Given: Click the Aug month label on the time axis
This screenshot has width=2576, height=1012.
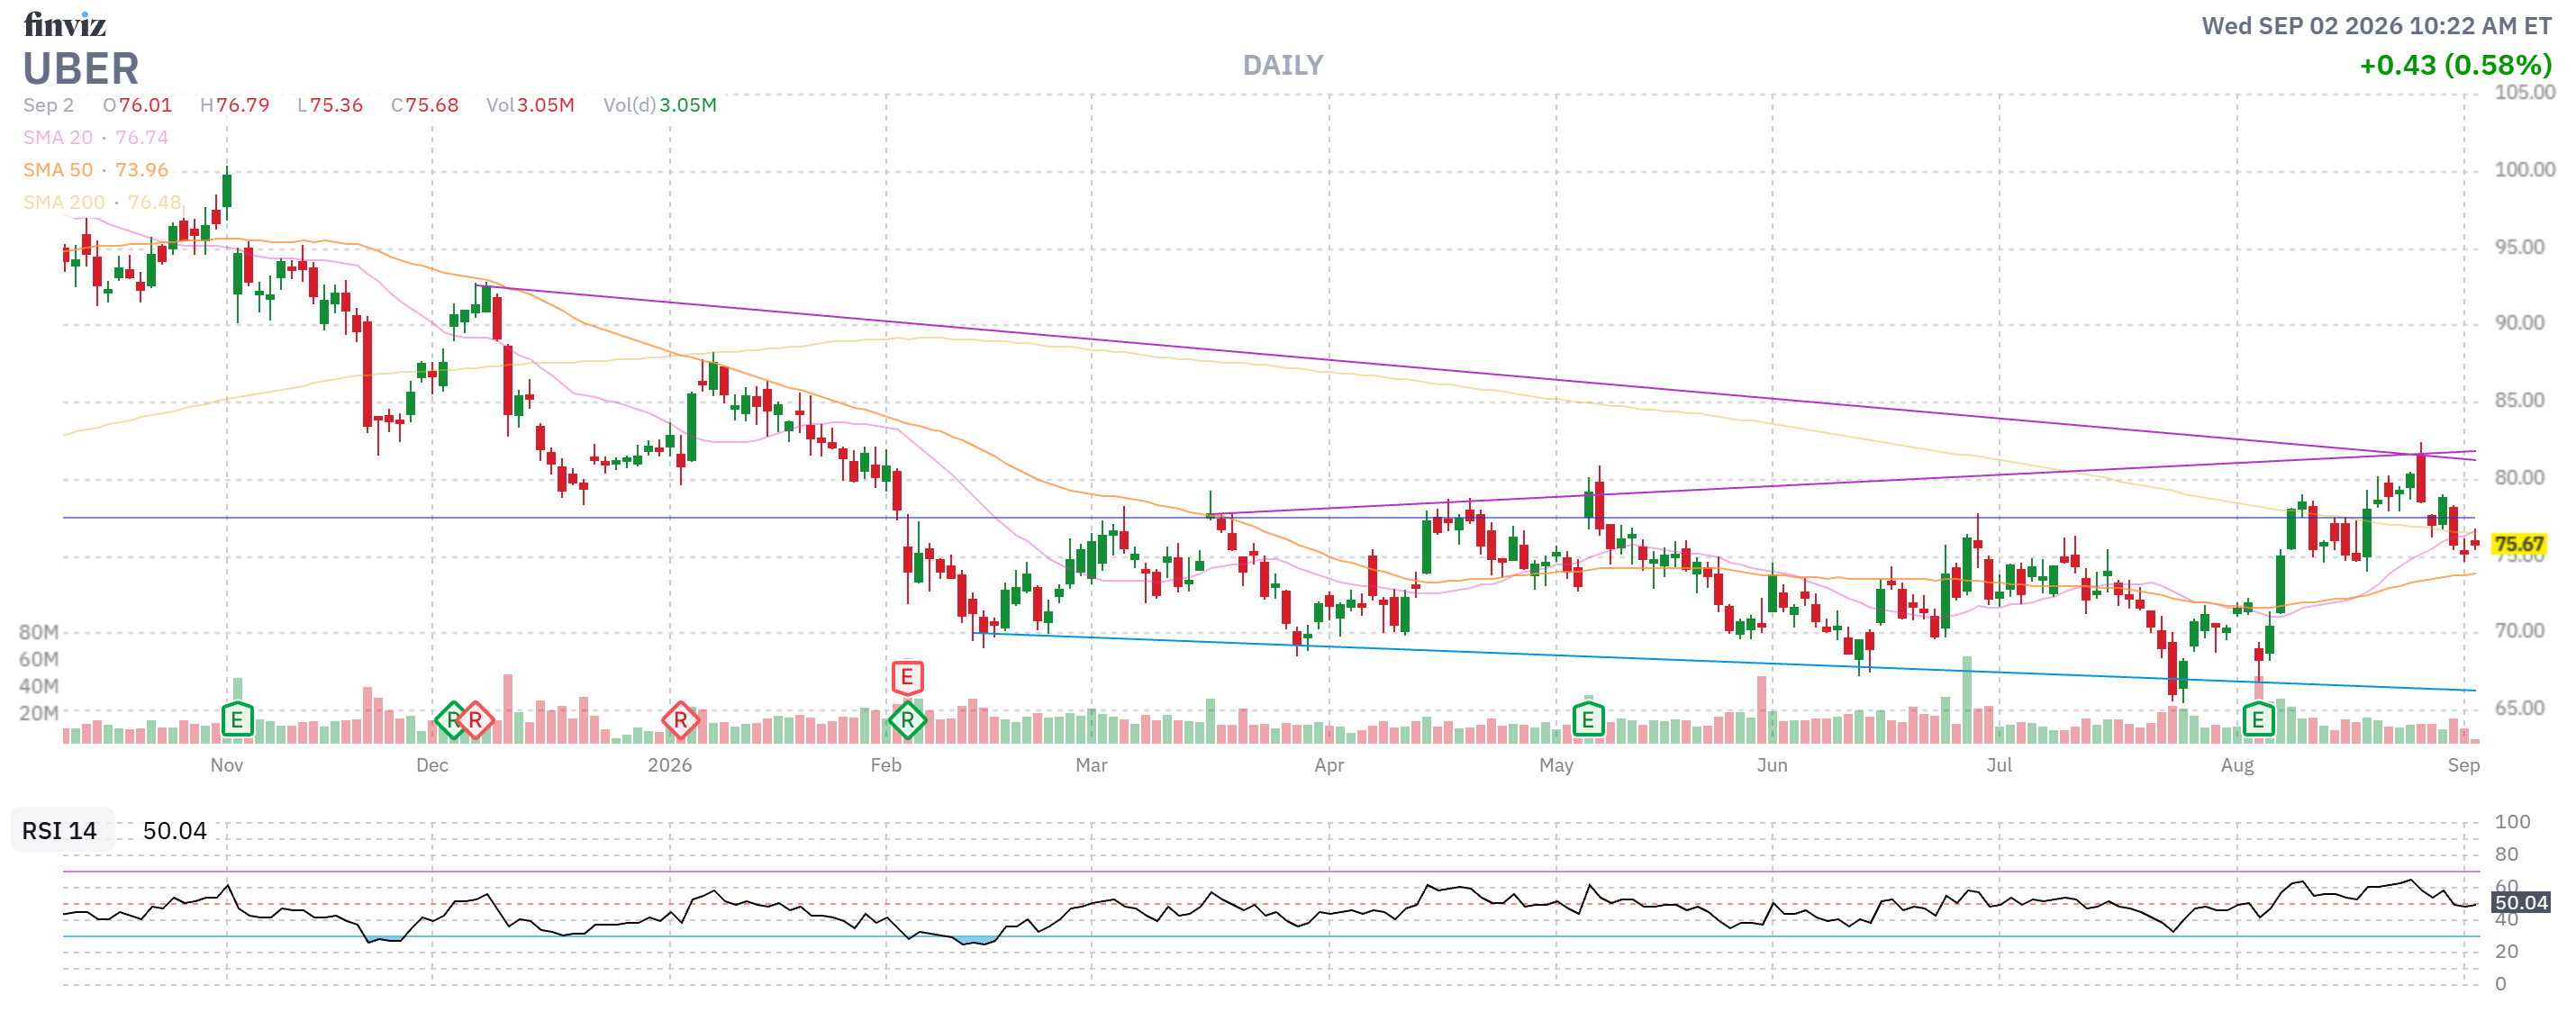Looking at the screenshot, I should pos(2237,765).
